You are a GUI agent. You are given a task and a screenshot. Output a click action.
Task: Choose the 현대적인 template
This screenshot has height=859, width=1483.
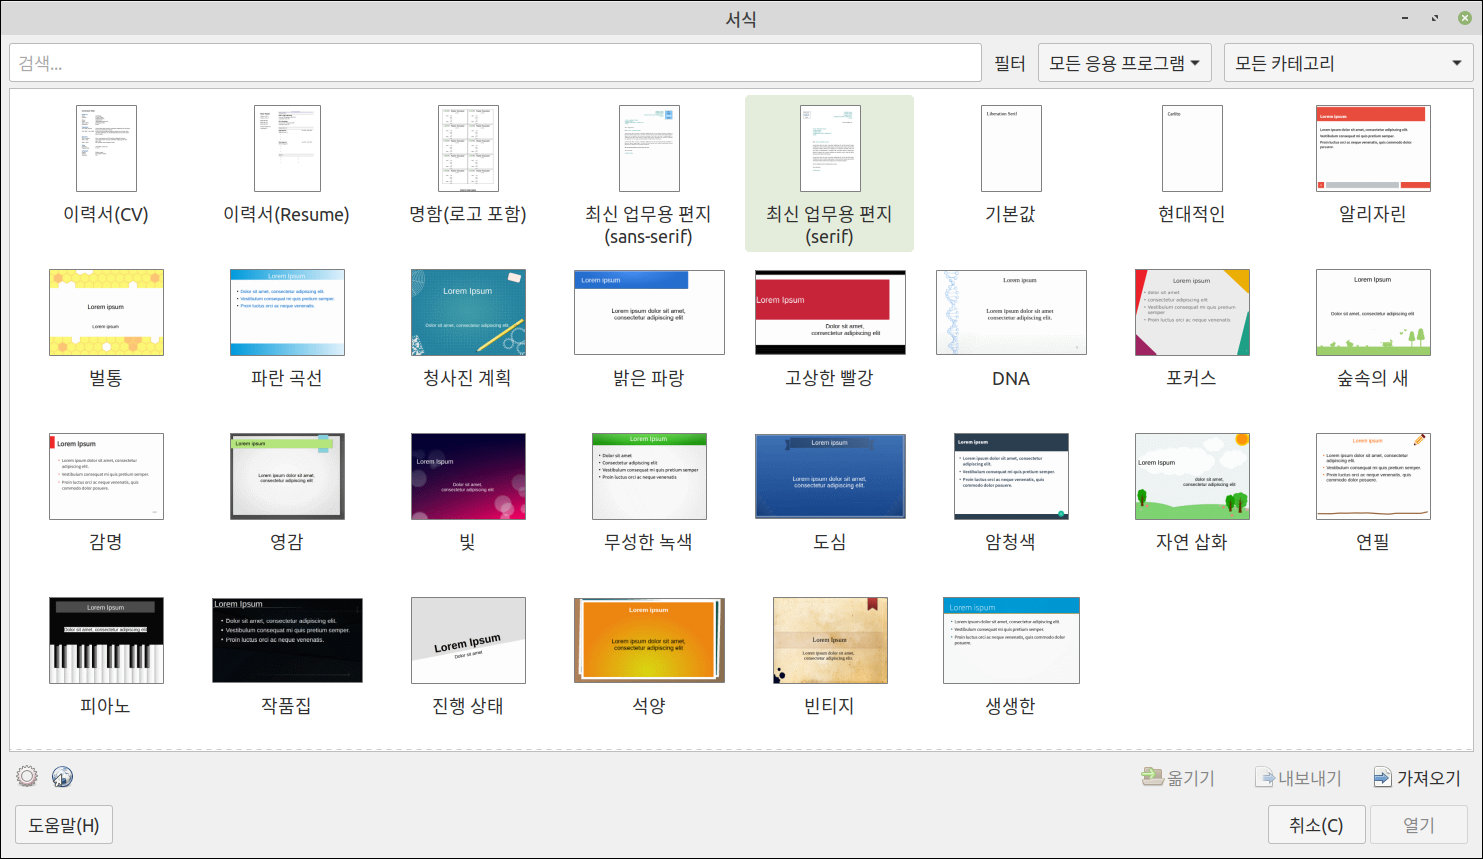coord(1192,166)
